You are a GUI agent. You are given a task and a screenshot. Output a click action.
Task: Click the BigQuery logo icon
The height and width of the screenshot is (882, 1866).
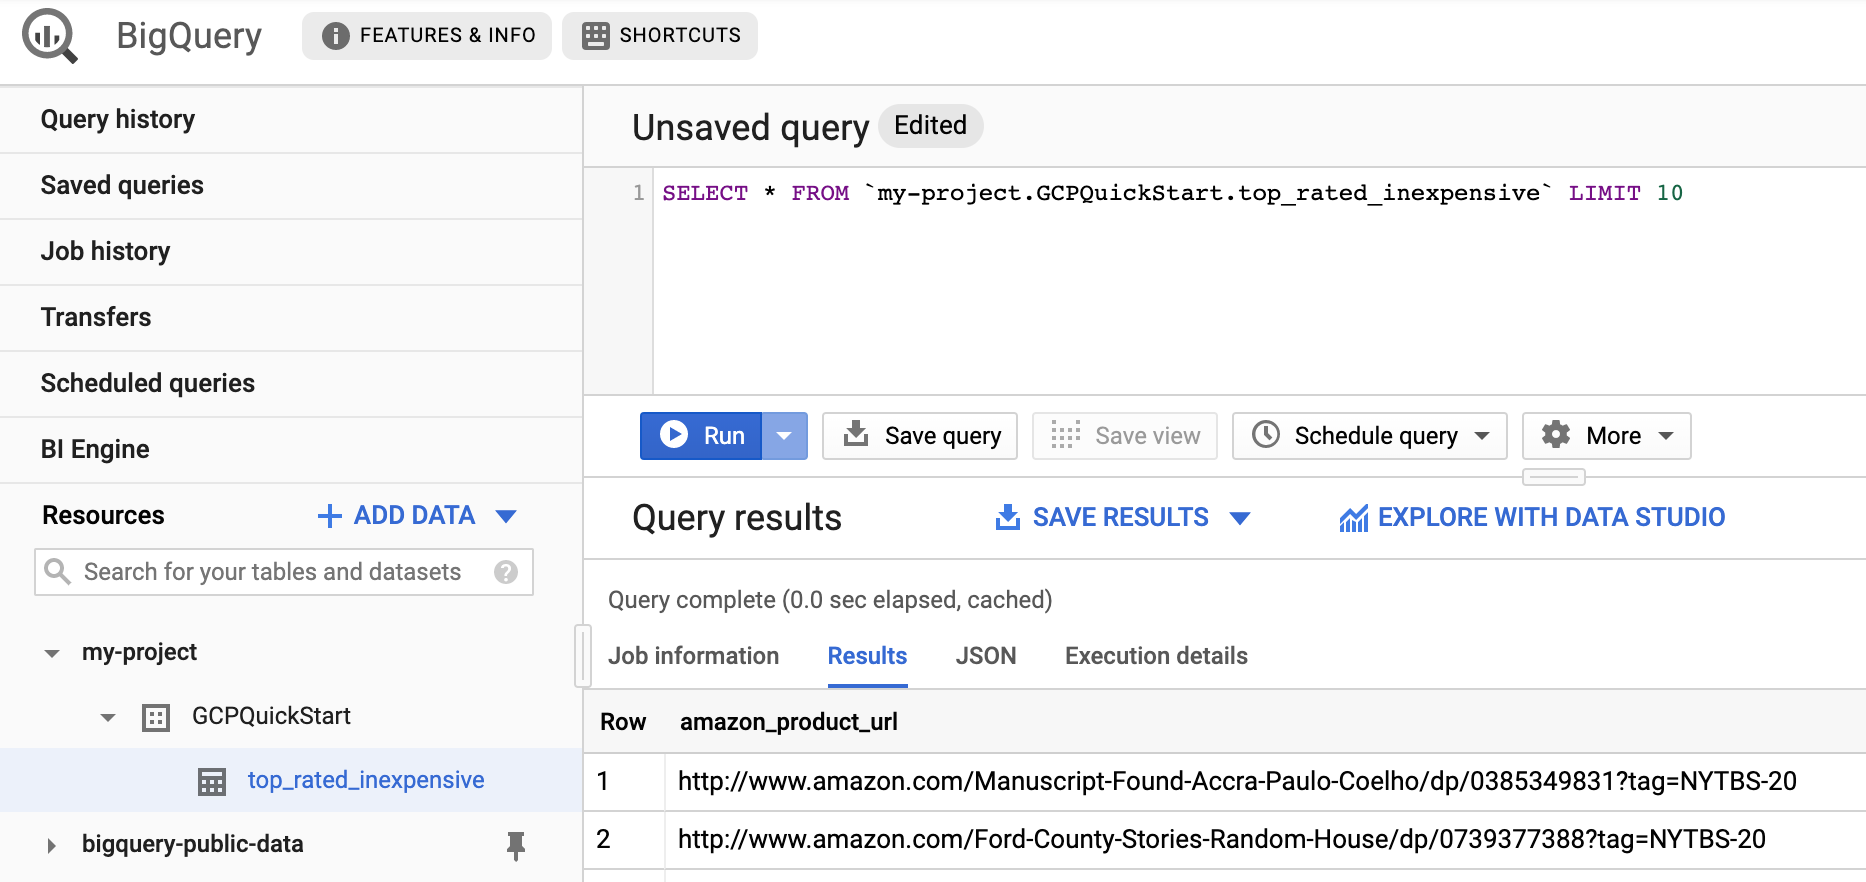point(49,36)
